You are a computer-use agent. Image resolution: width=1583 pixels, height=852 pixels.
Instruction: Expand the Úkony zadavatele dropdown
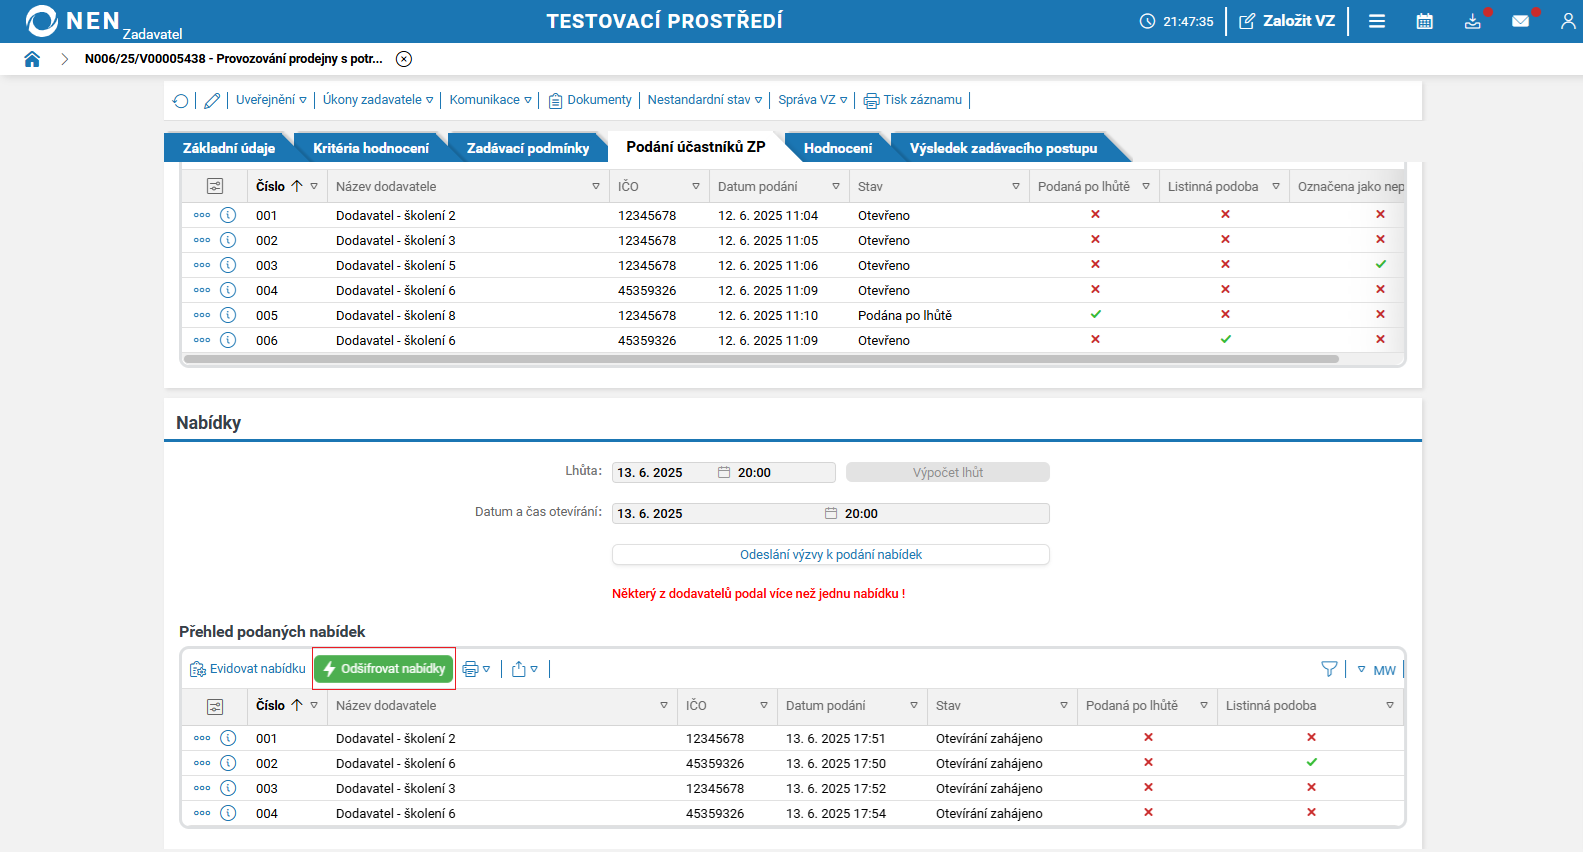point(377,100)
